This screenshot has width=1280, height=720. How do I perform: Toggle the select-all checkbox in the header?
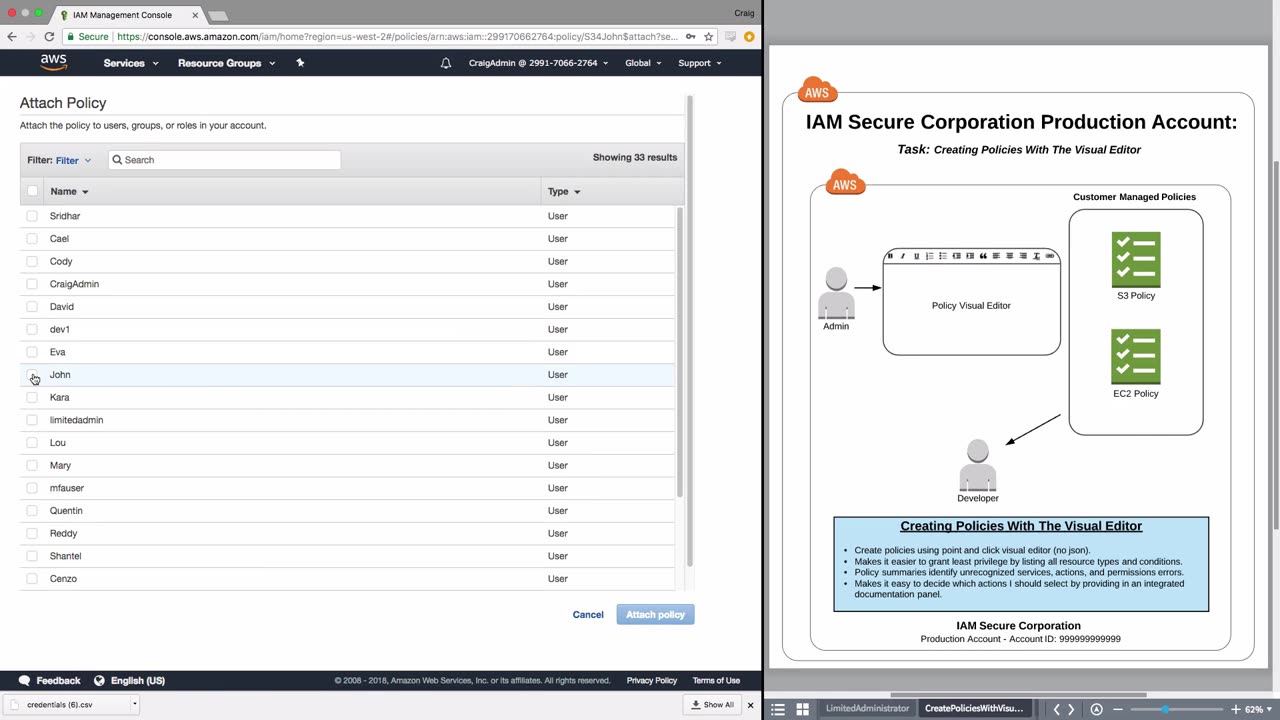pos(32,191)
